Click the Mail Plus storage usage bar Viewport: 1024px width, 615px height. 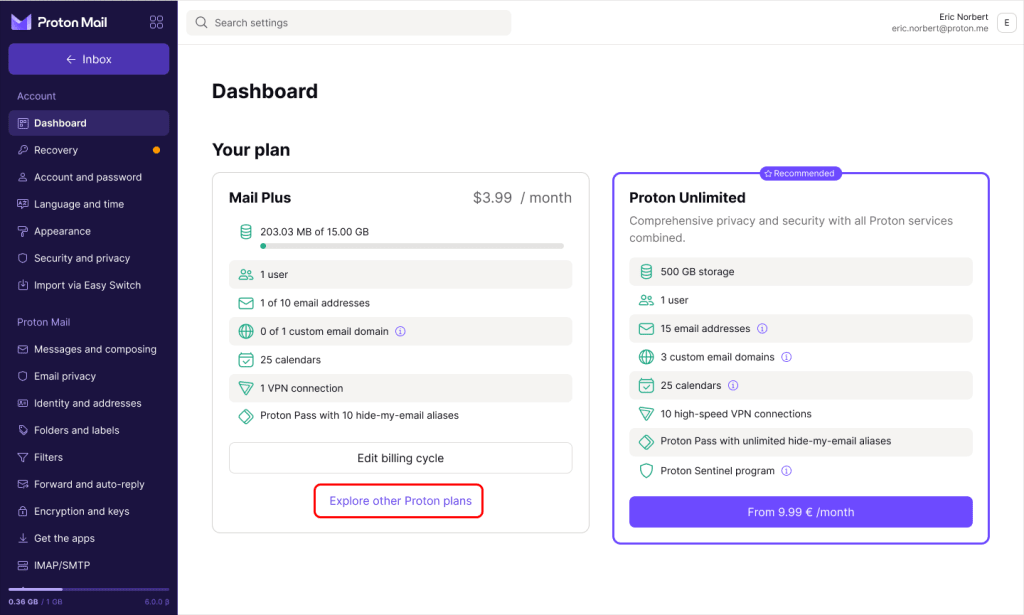(411, 246)
